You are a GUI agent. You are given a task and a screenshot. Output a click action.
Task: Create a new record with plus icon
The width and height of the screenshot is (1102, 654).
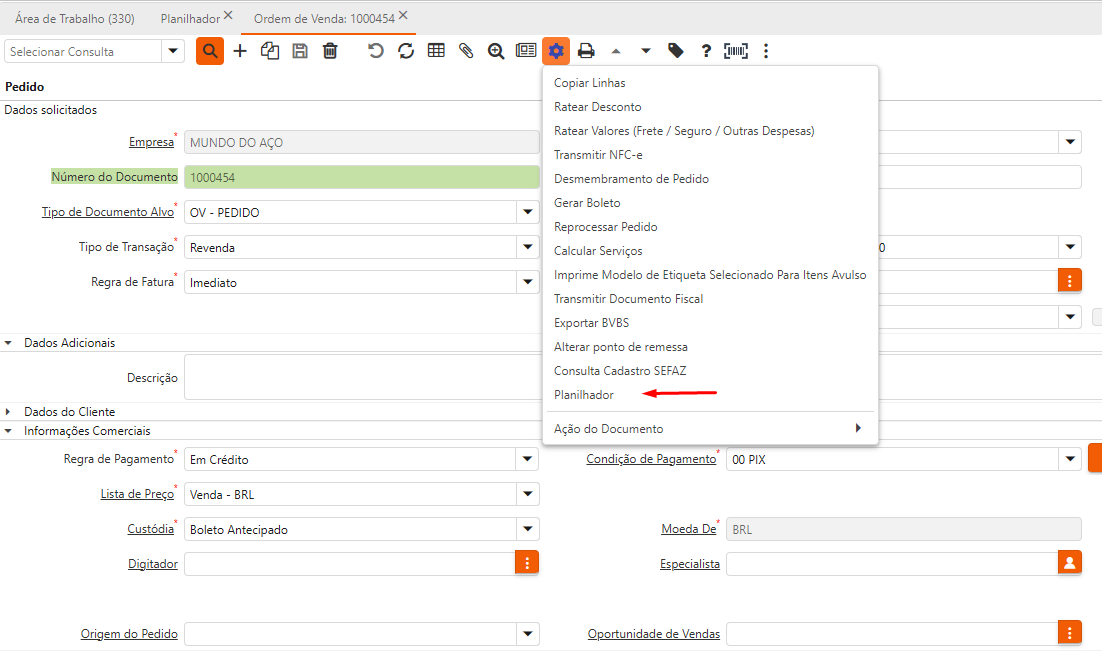pyautogui.click(x=240, y=51)
